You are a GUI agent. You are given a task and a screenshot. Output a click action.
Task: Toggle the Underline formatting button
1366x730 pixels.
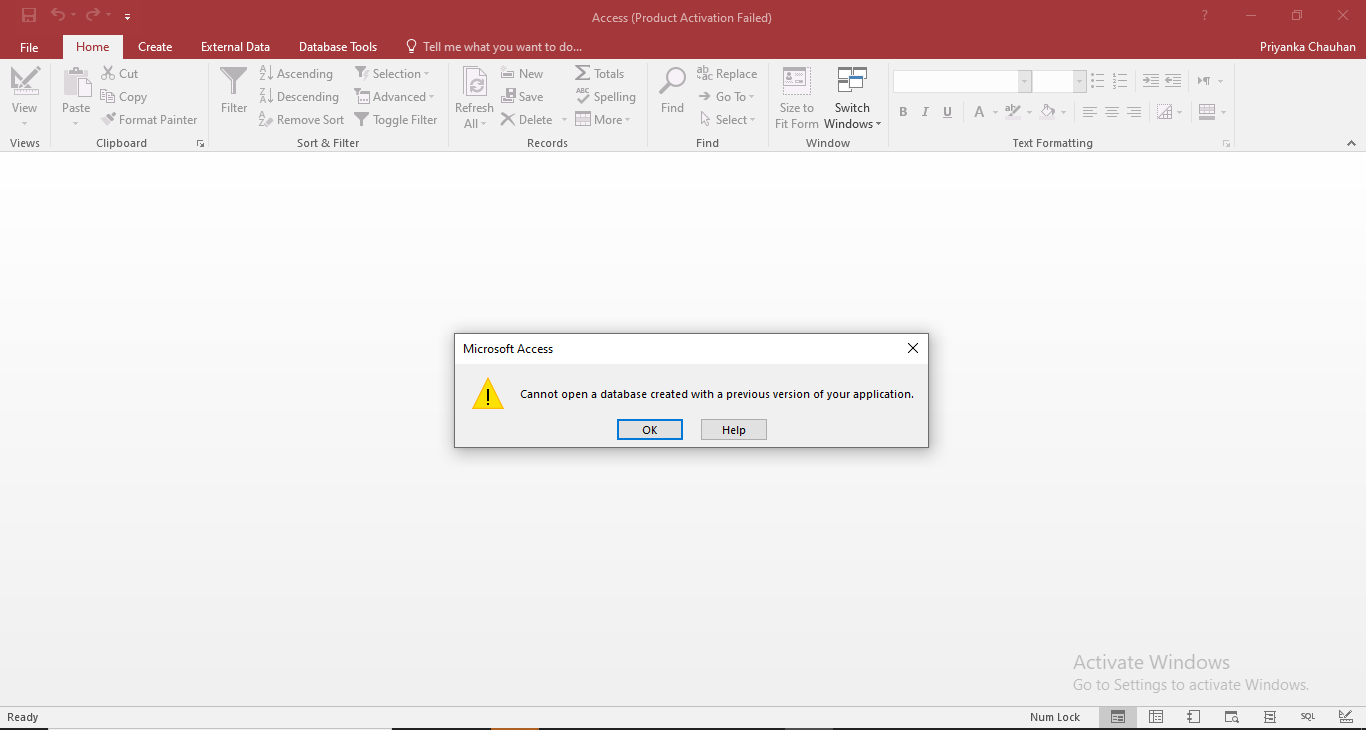click(x=947, y=112)
